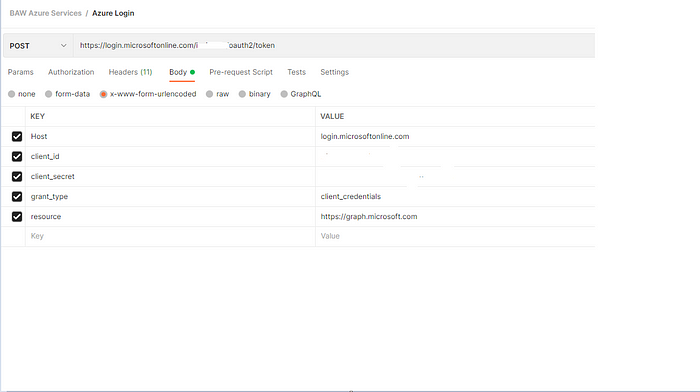Select the Body tab

point(182,72)
